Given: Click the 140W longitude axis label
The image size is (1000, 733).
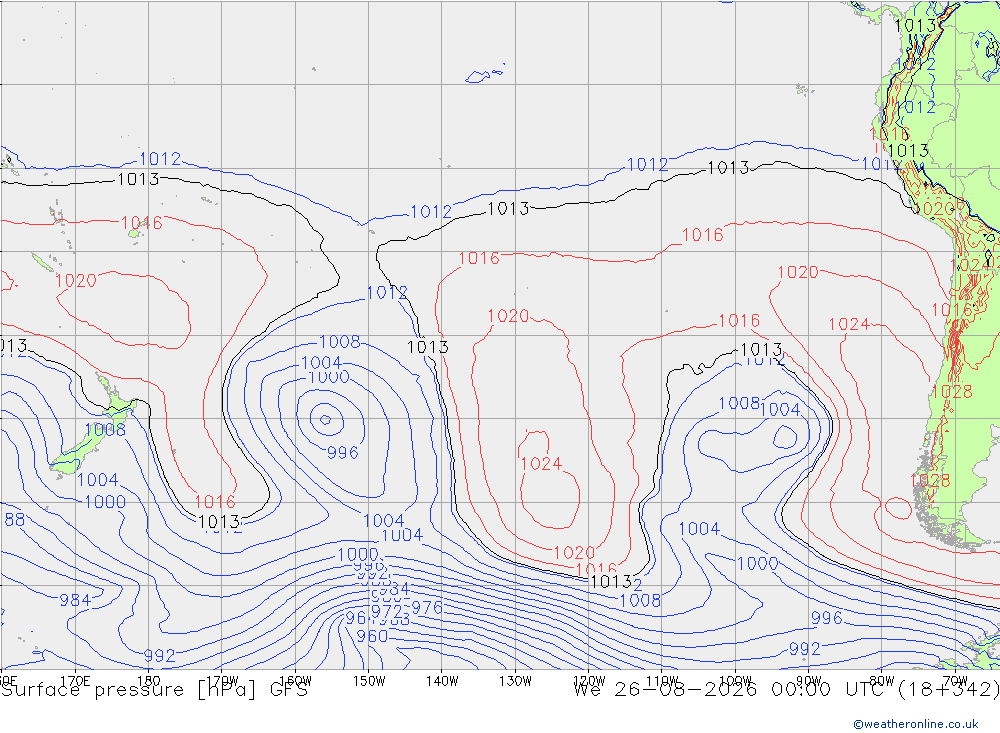Looking at the screenshot, I should coord(442,681).
